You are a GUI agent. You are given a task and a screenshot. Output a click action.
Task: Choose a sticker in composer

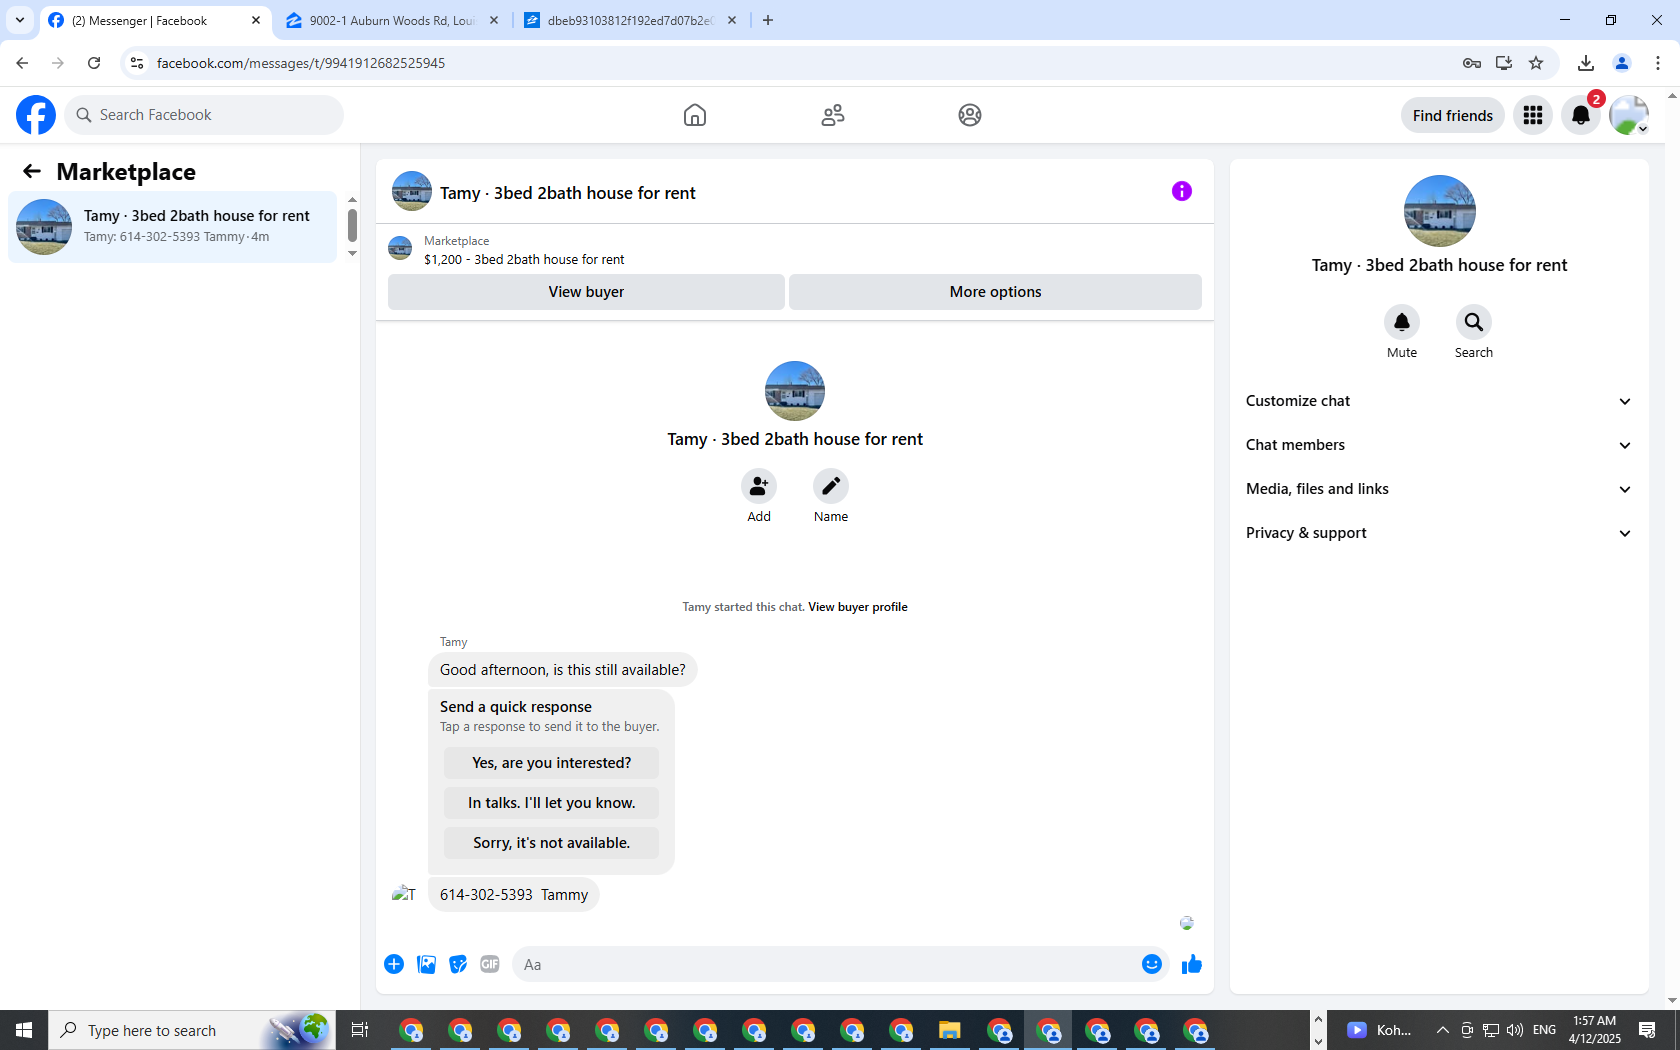coord(458,964)
